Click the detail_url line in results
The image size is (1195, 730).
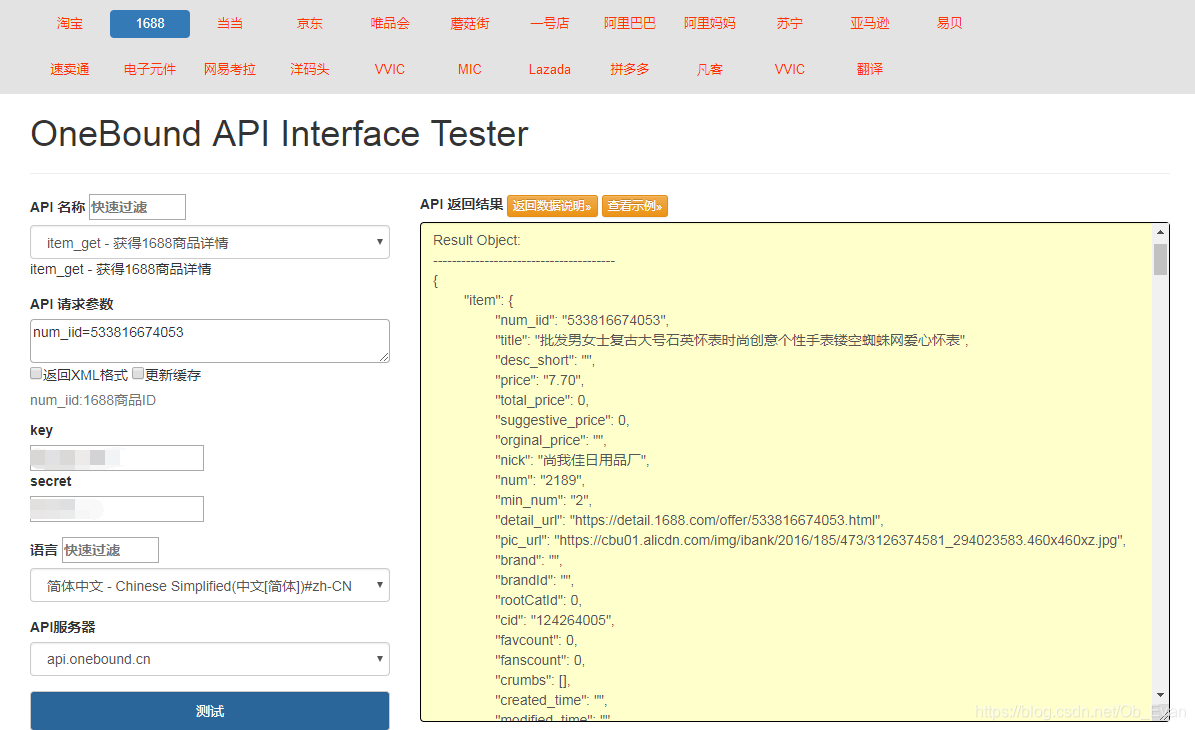[x=689, y=520]
